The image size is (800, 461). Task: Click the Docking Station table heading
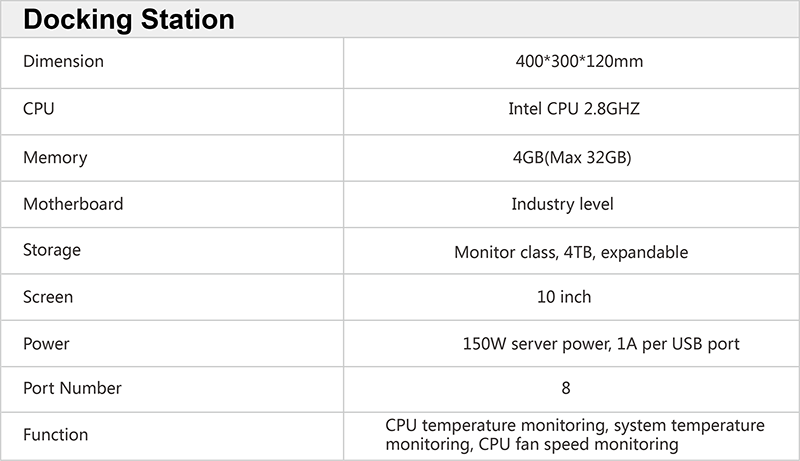(x=129, y=19)
